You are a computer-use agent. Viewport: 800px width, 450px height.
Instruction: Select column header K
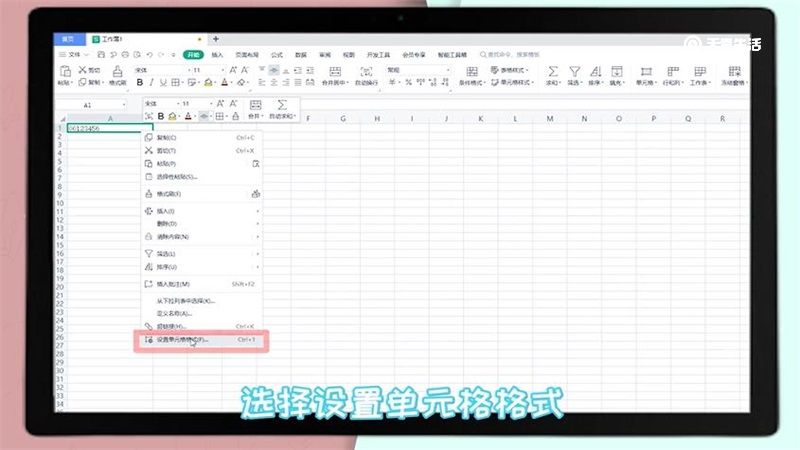click(x=481, y=118)
